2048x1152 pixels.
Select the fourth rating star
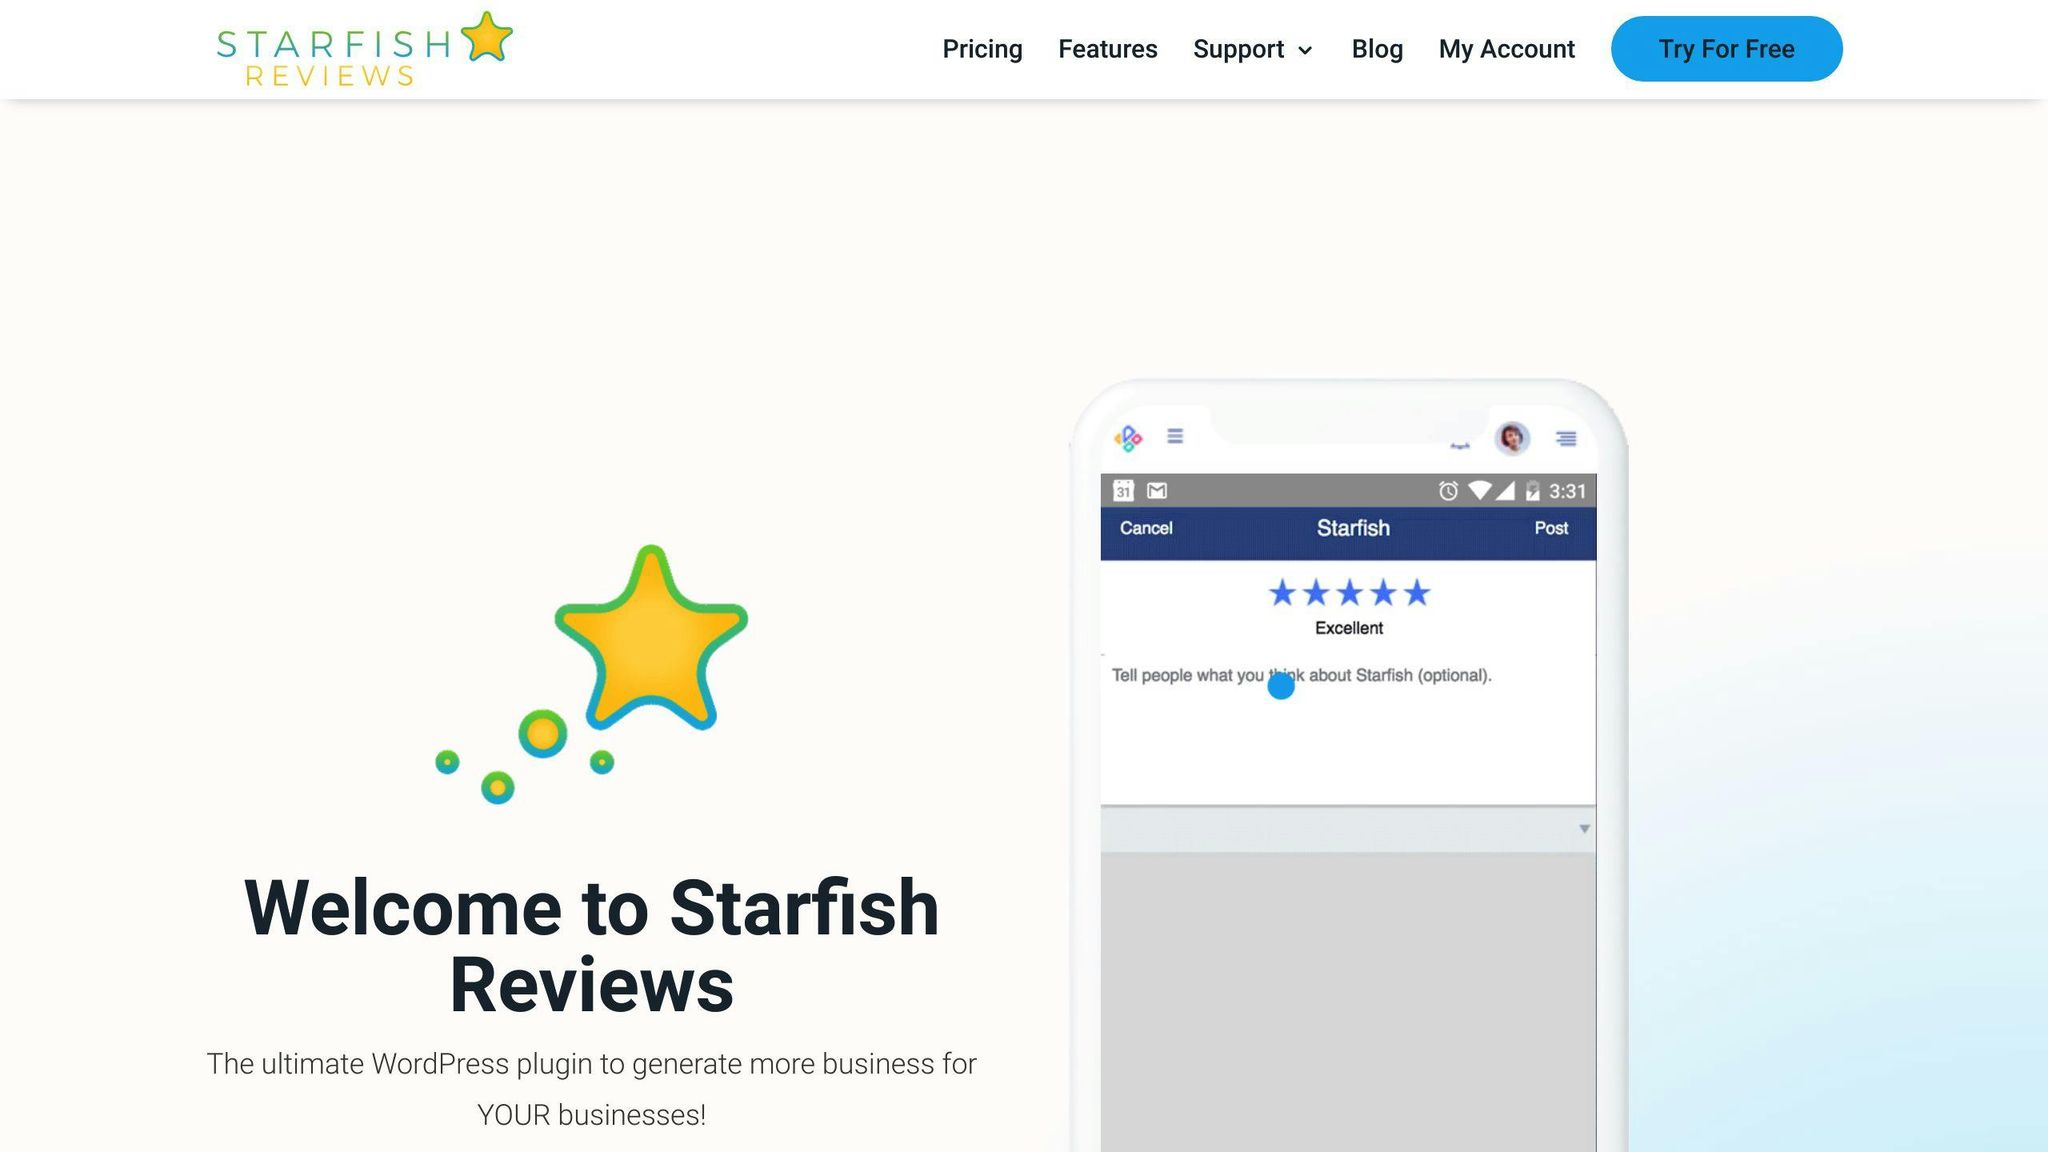1383,593
